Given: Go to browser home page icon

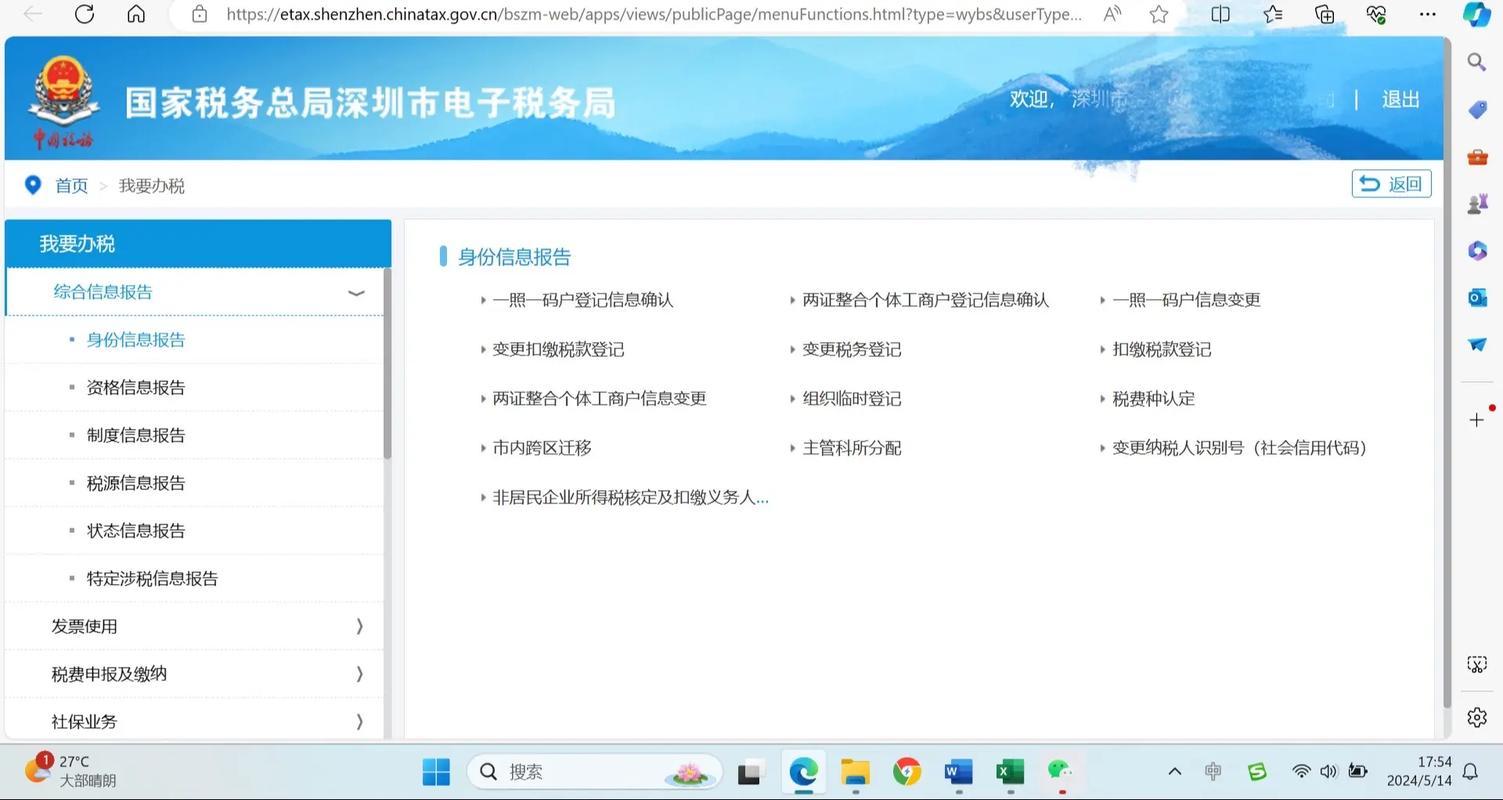Looking at the screenshot, I should click(x=136, y=14).
